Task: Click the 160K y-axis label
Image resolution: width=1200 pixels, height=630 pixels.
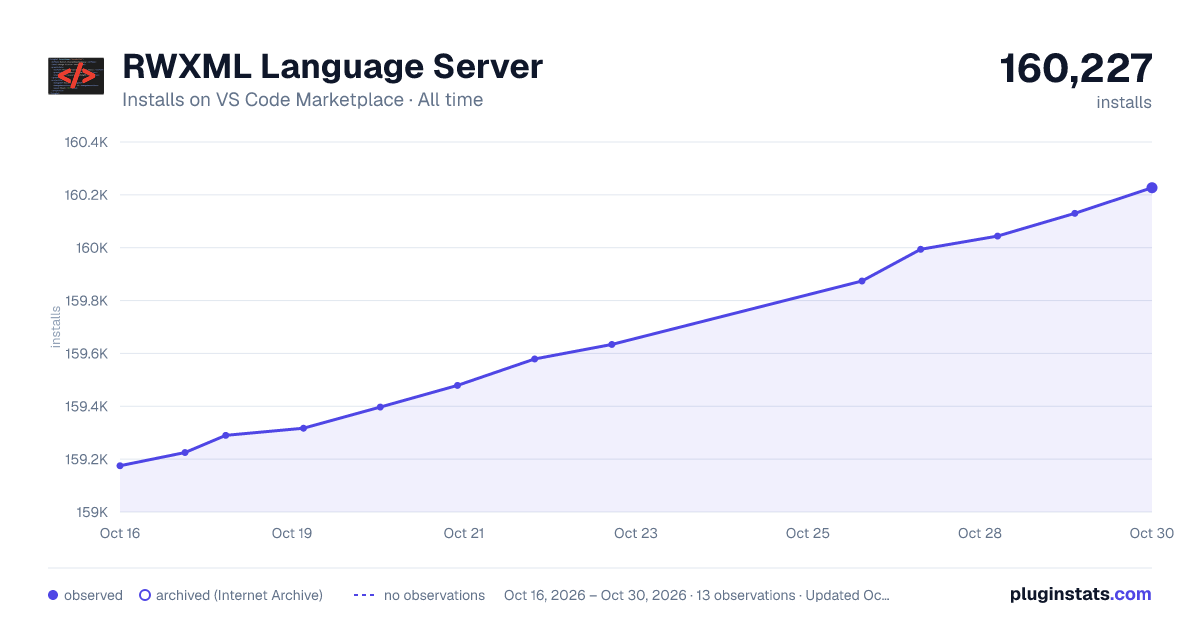Action: pos(92,248)
